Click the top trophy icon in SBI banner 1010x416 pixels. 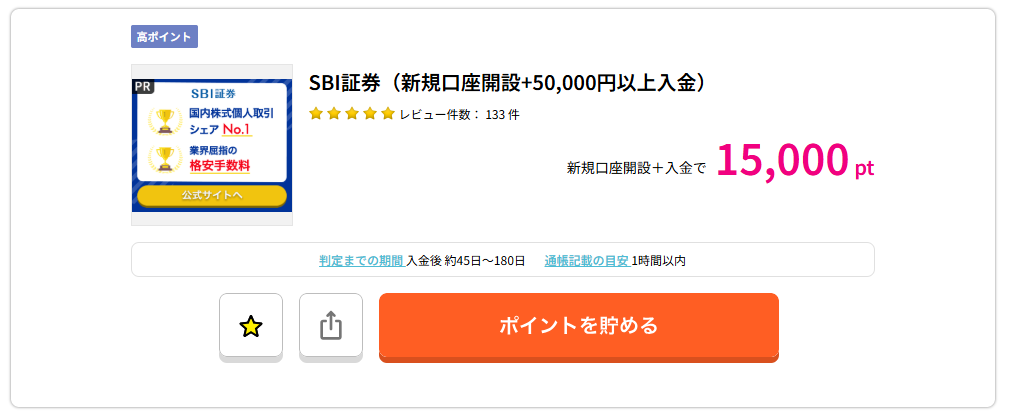point(166,120)
